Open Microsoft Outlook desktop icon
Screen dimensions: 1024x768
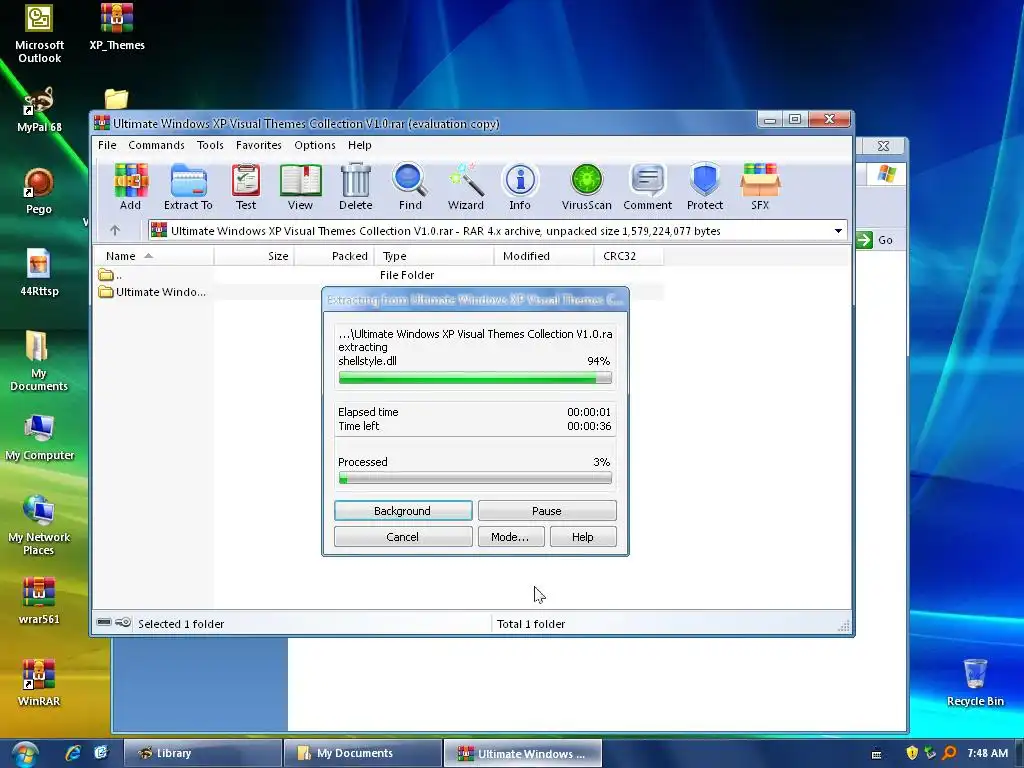39,34
